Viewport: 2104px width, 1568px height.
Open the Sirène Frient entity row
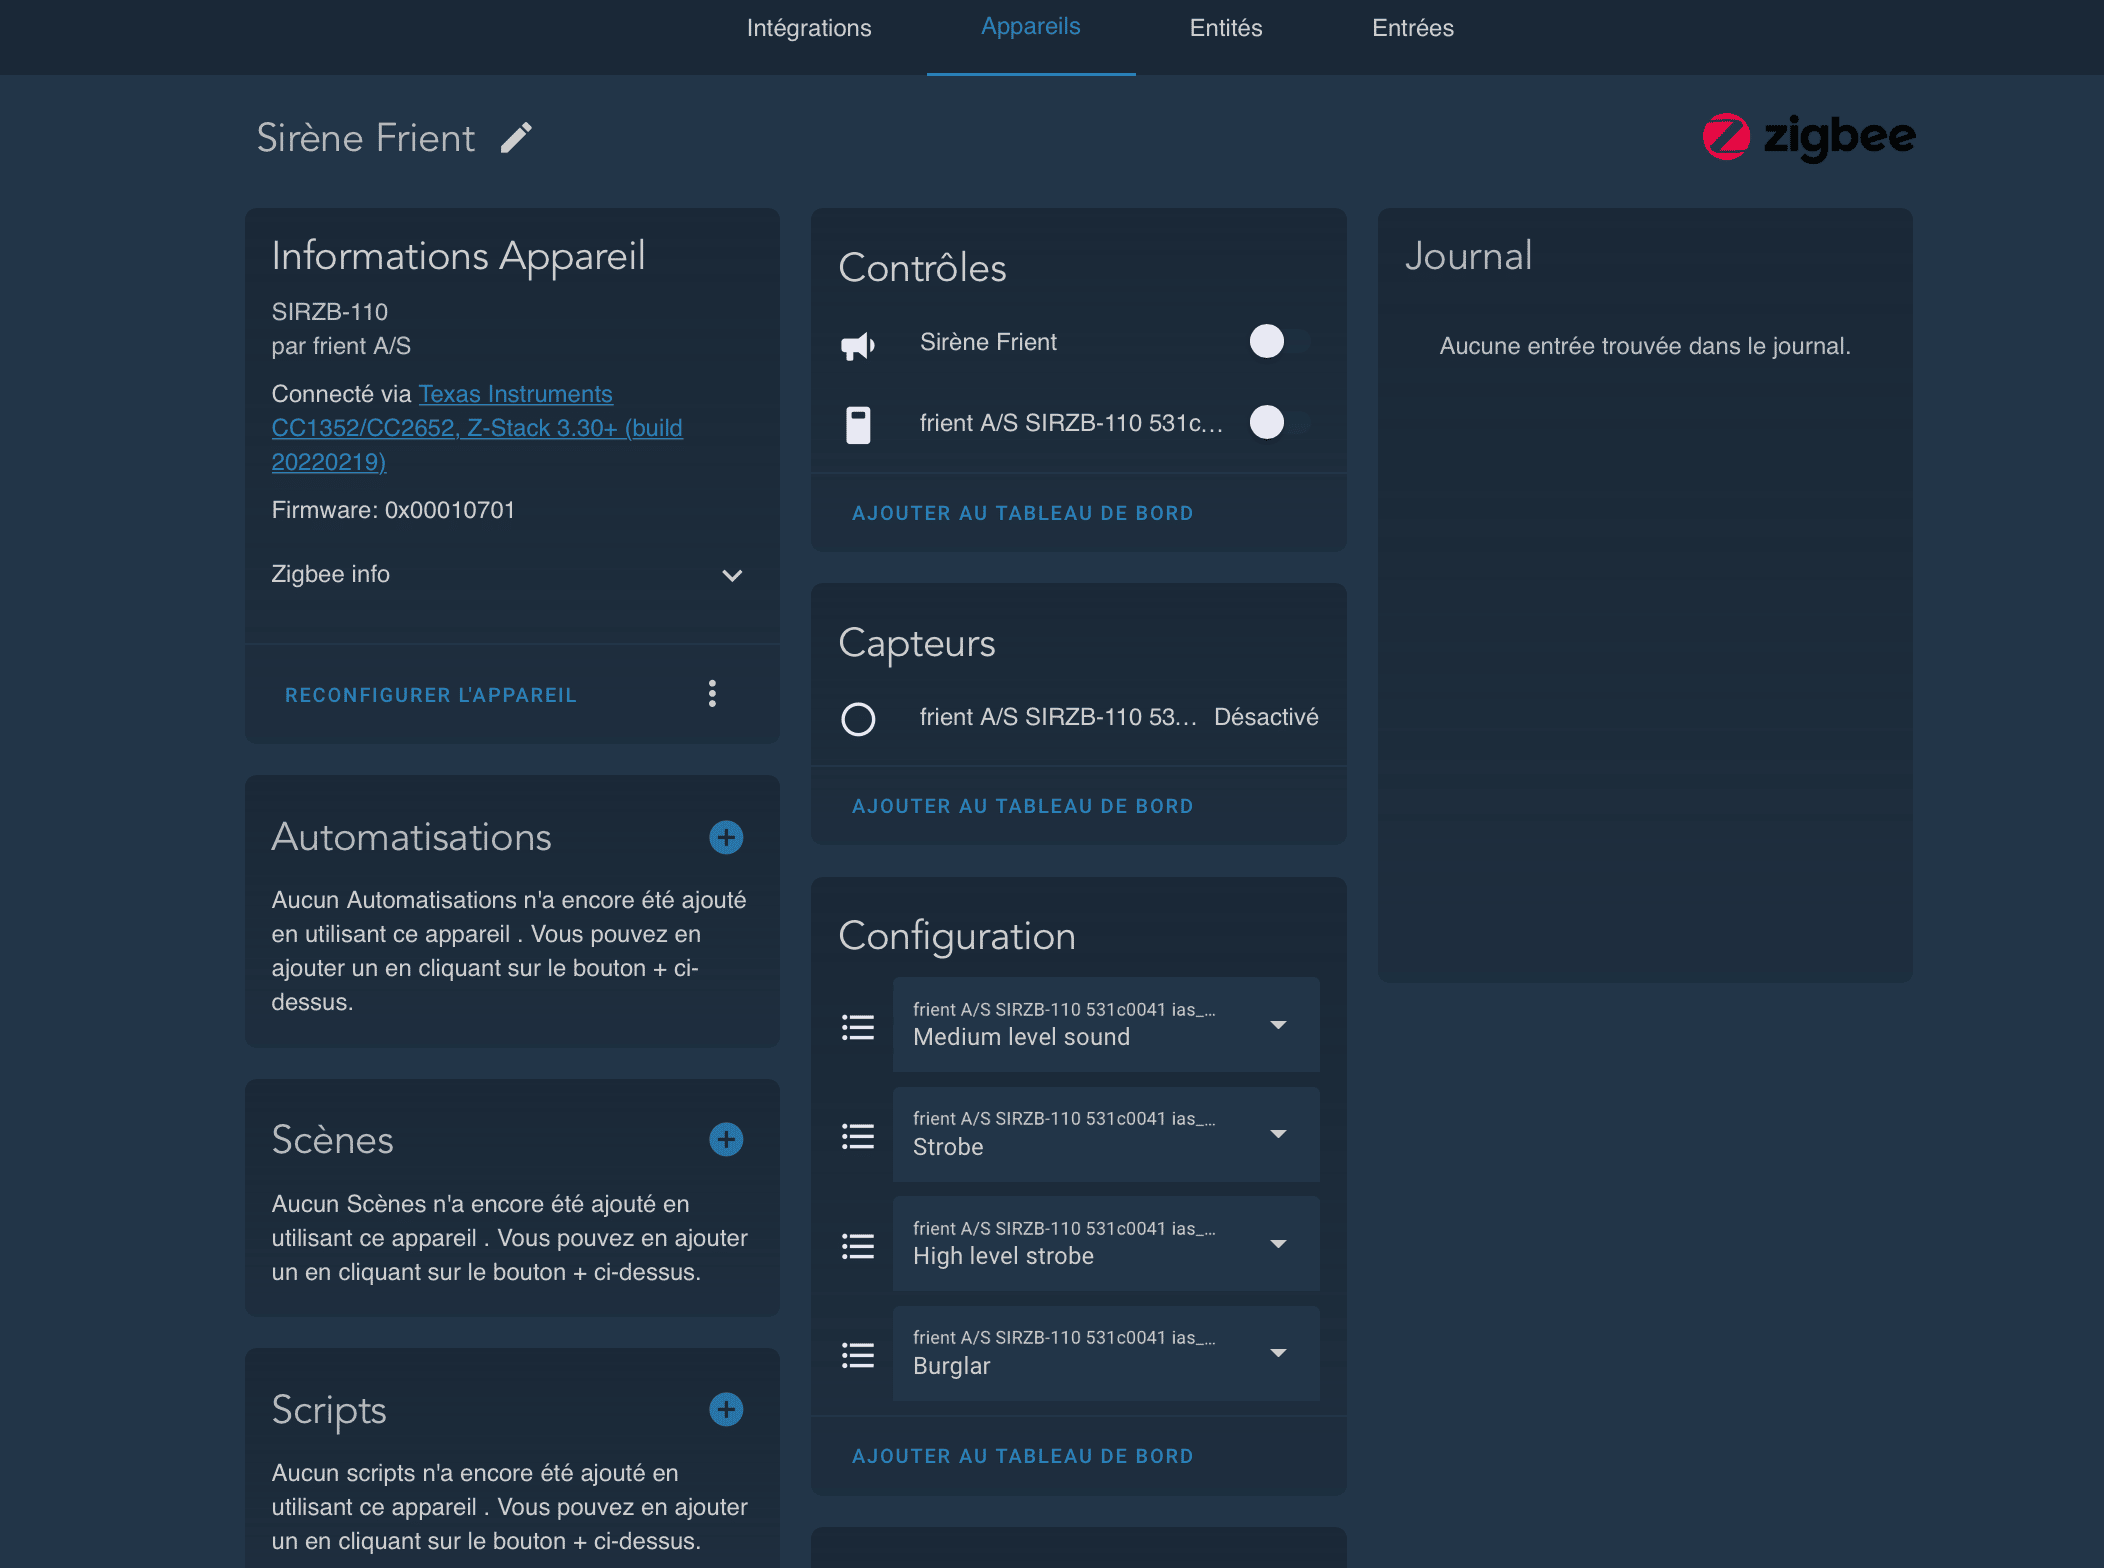[1079, 342]
